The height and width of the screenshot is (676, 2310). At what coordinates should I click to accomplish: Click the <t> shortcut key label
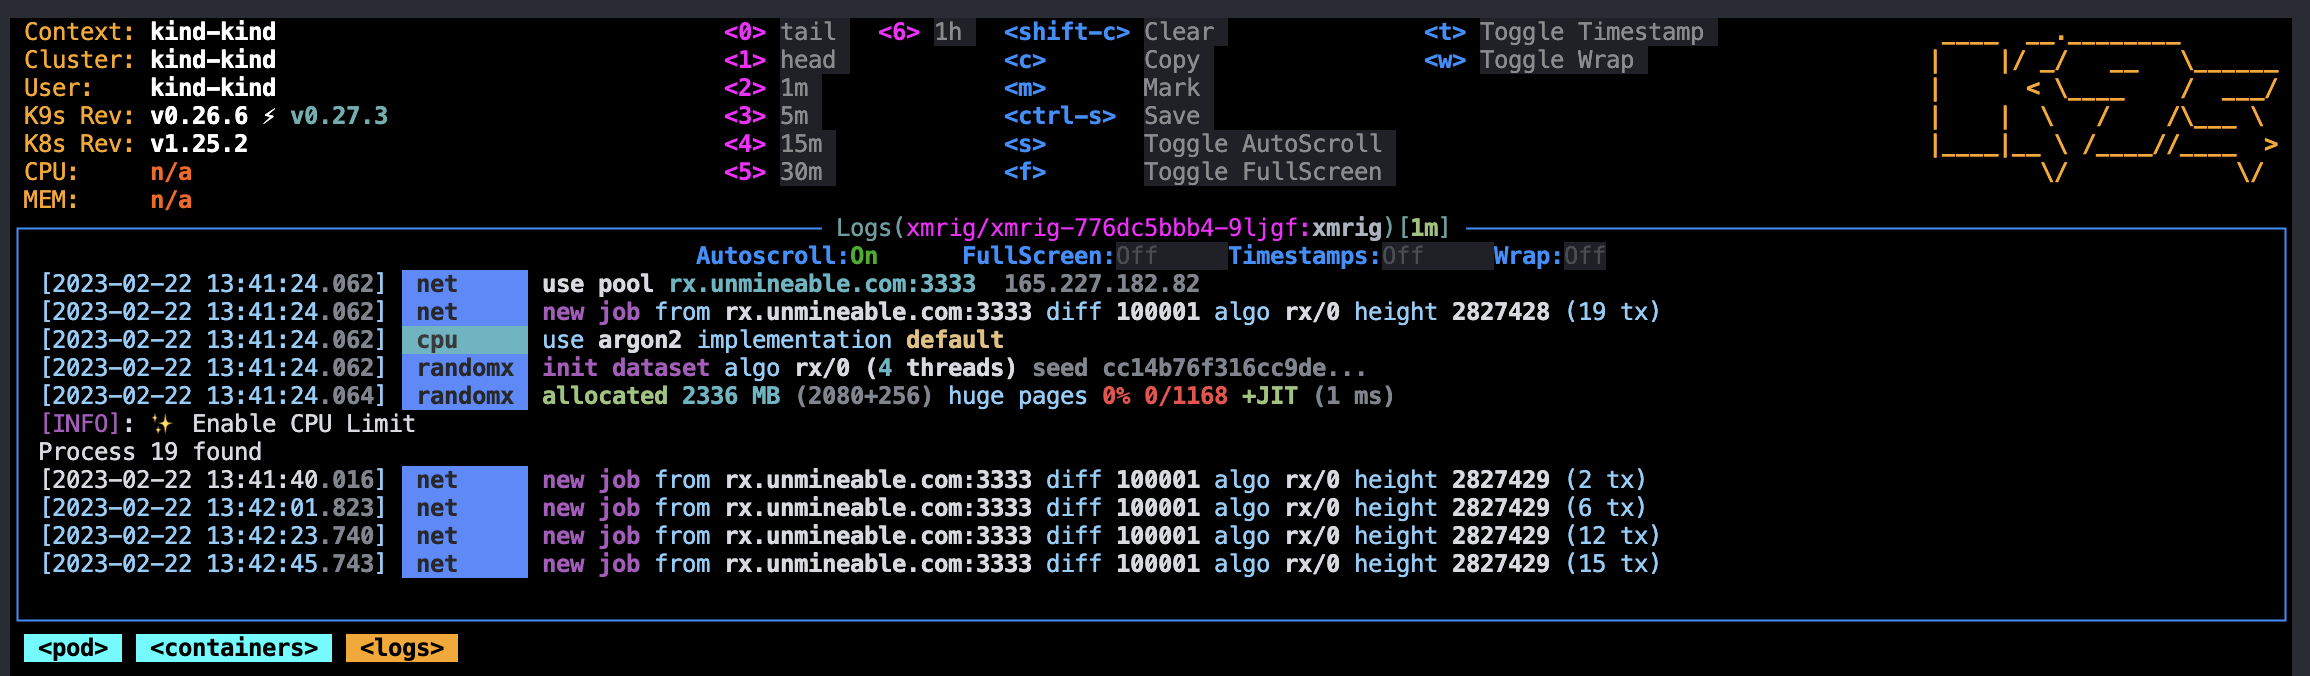click(1445, 32)
